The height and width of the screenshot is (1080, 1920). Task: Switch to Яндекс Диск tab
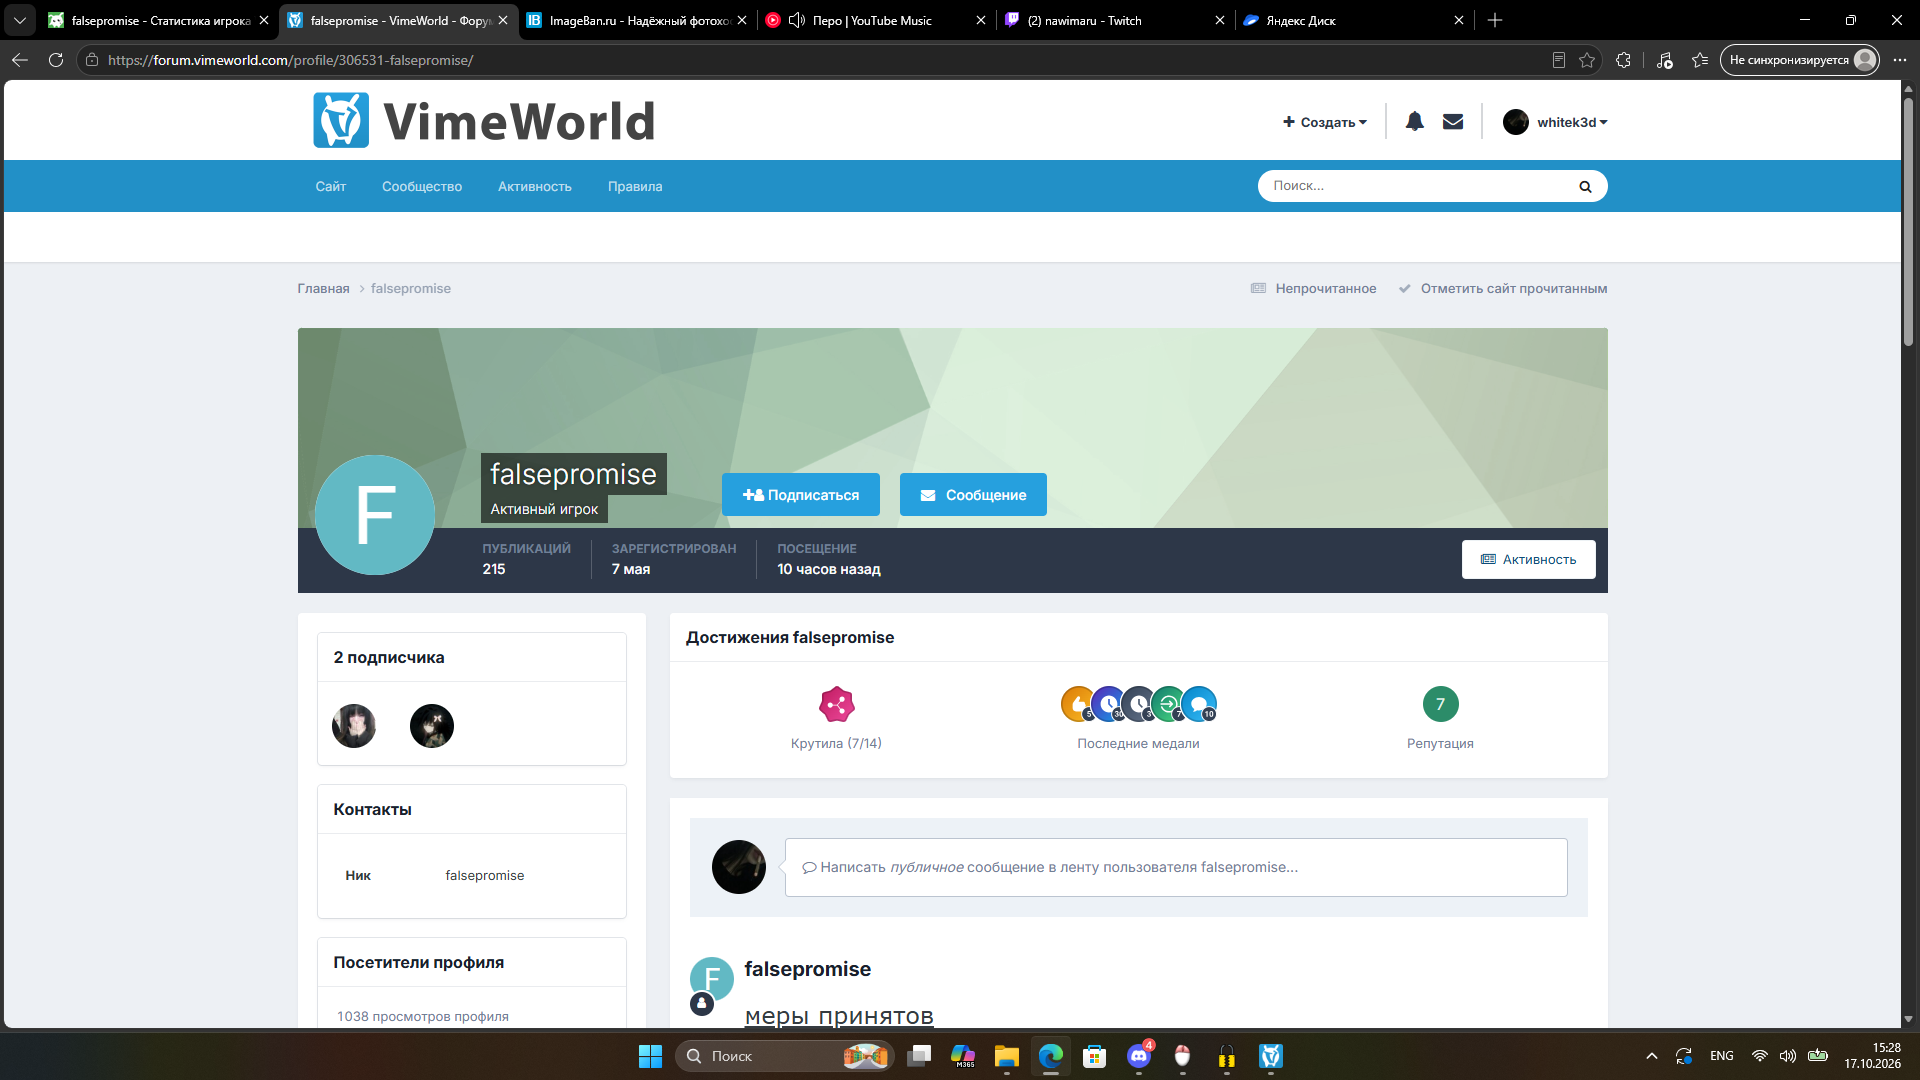click(x=1354, y=20)
